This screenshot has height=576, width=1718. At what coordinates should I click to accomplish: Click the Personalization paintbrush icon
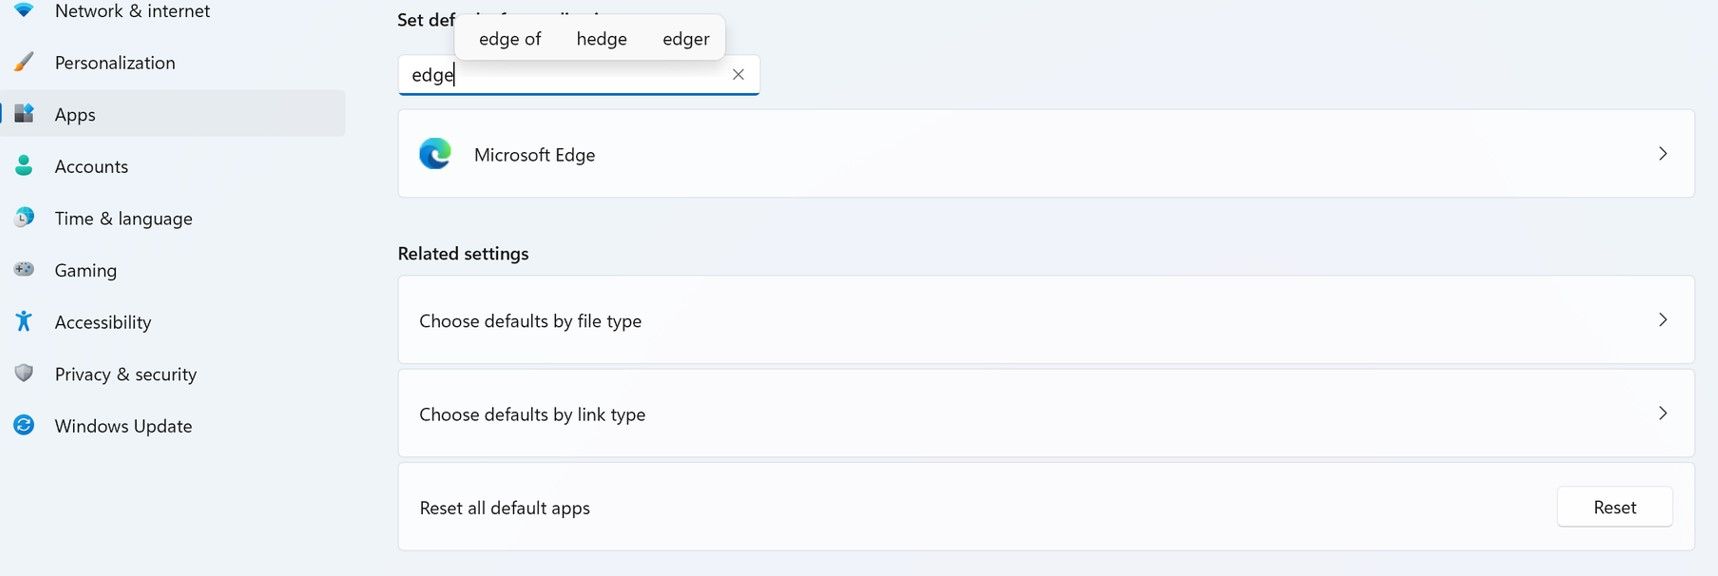point(24,62)
